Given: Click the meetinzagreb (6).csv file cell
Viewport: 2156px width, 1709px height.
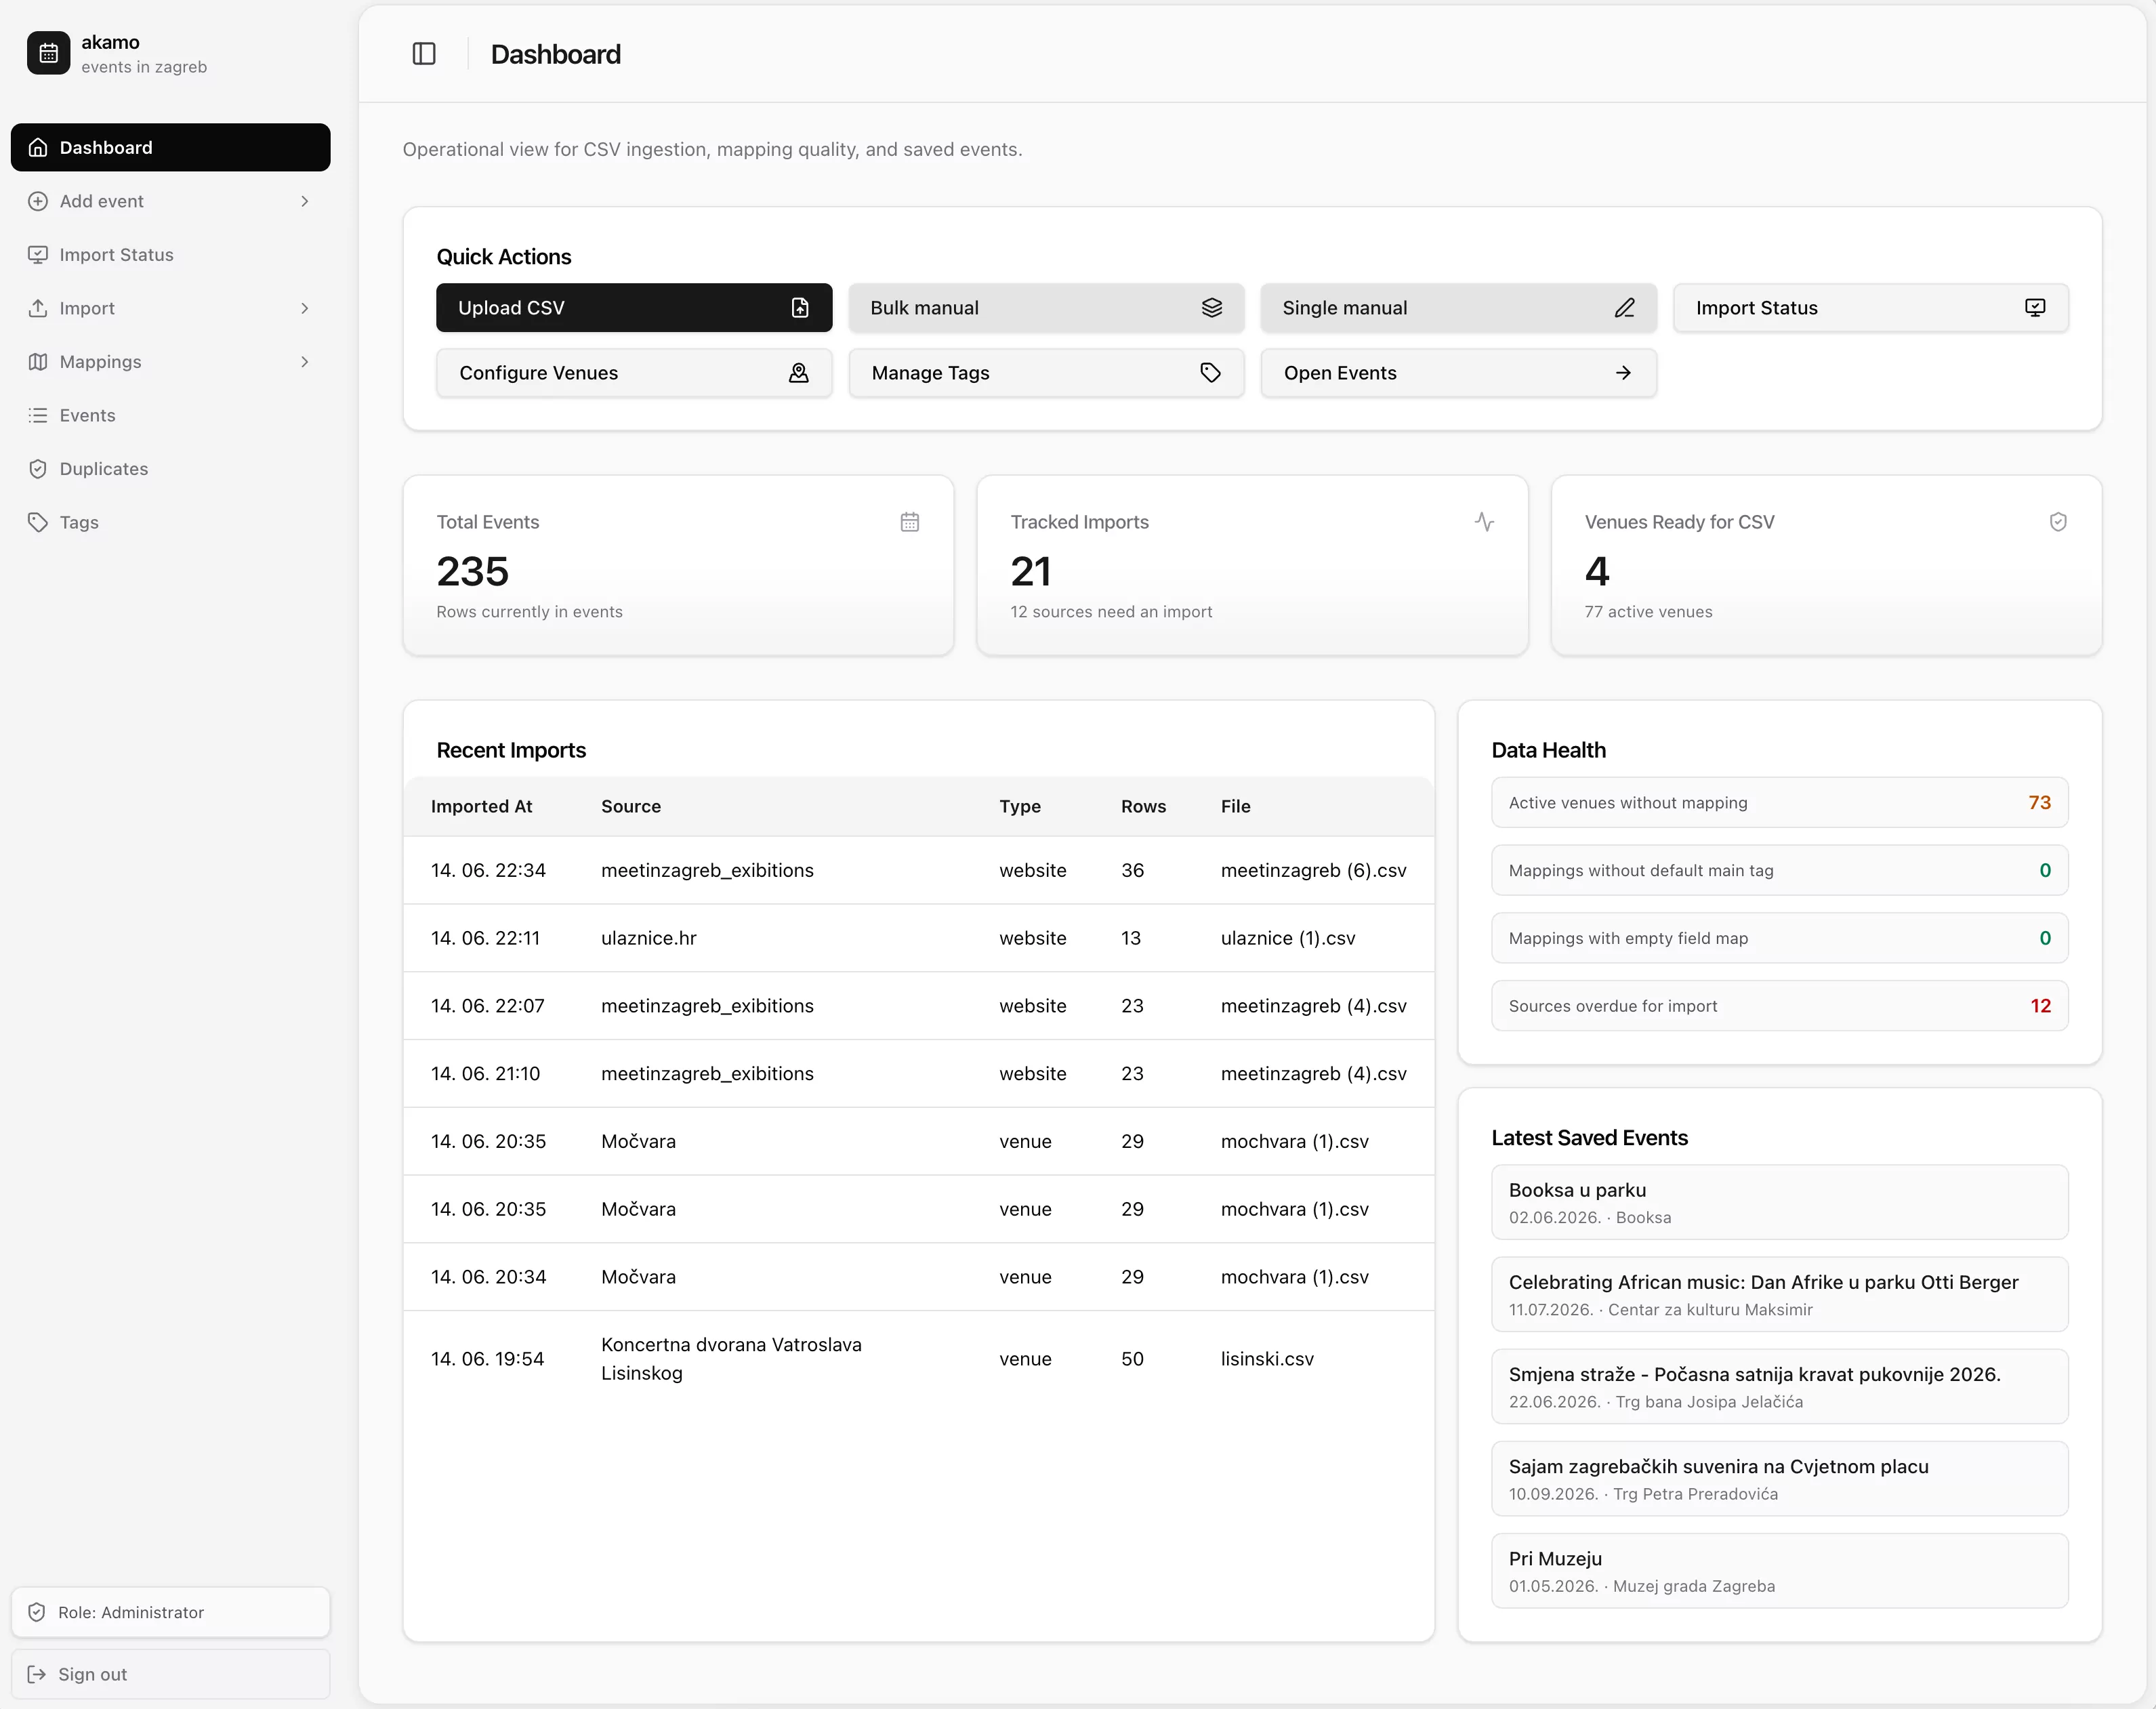Looking at the screenshot, I should pyautogui.click(x=1313, y=870).
